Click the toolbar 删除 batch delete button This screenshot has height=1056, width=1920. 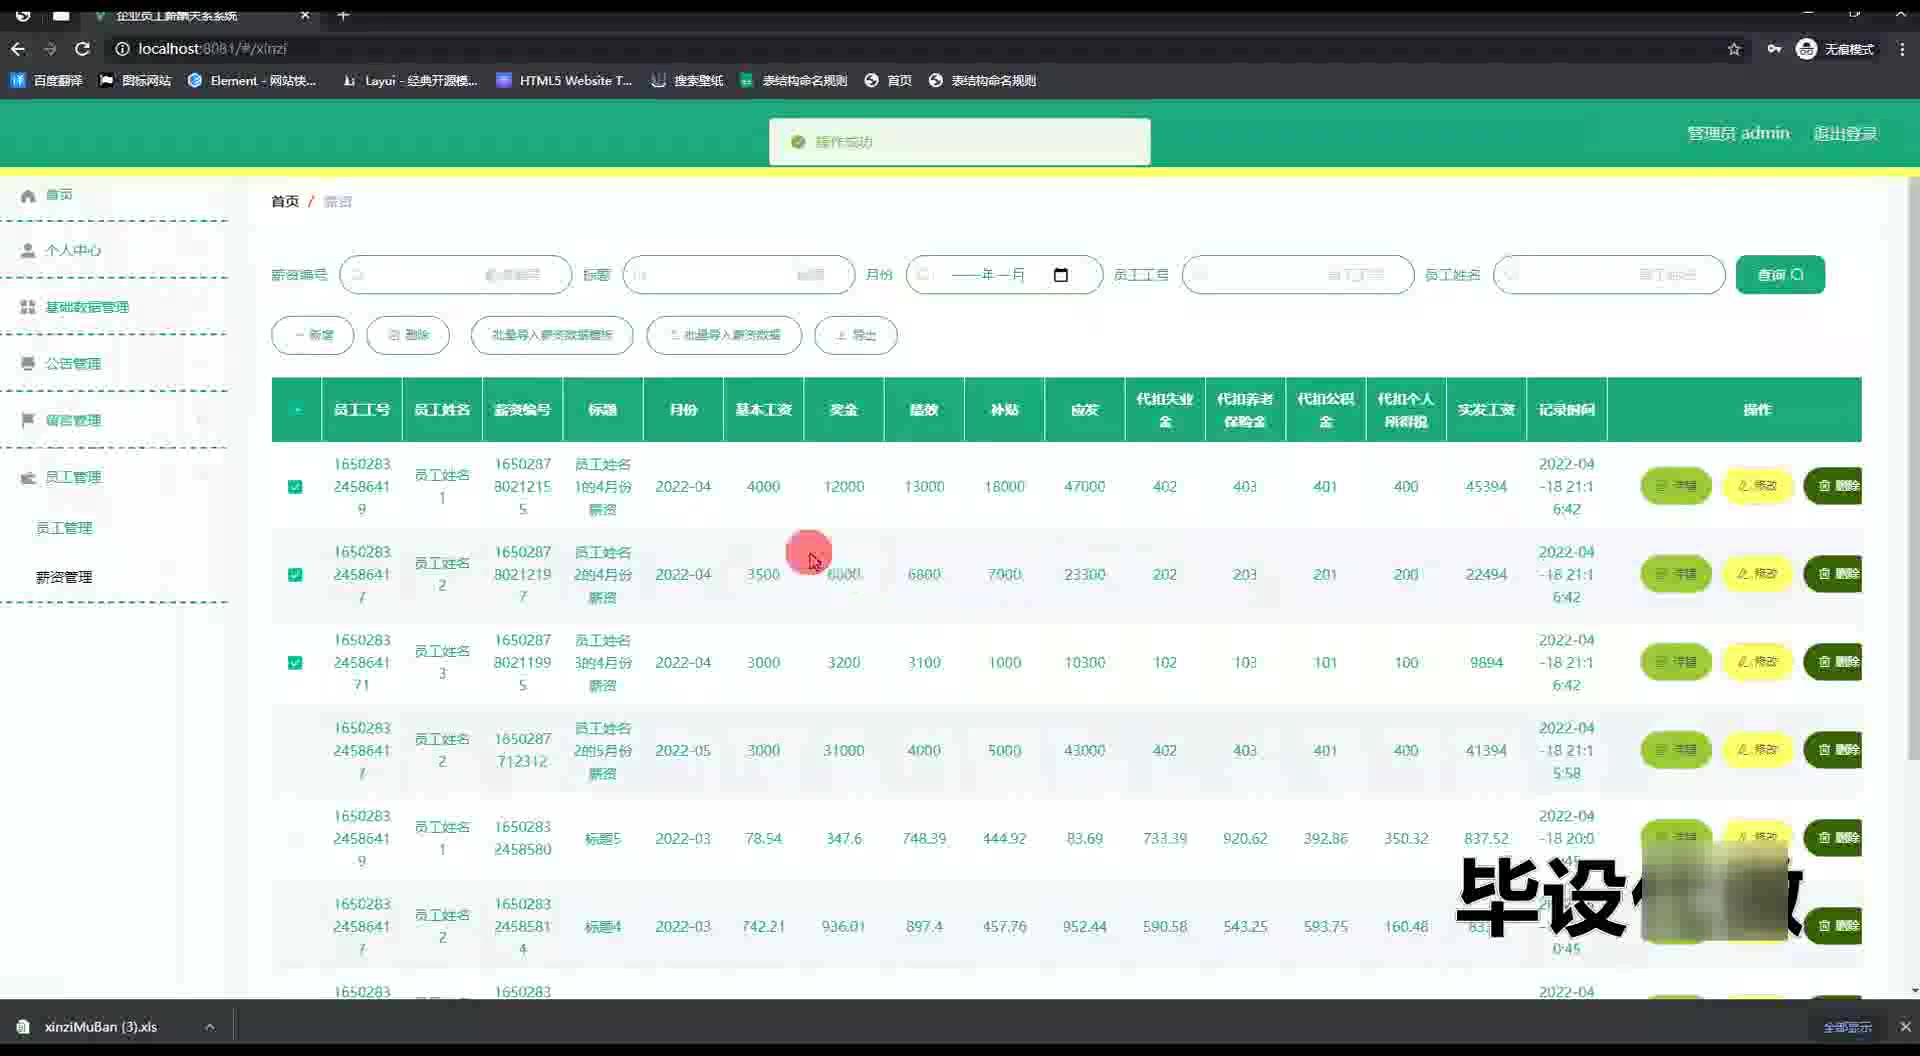point(408,335)
